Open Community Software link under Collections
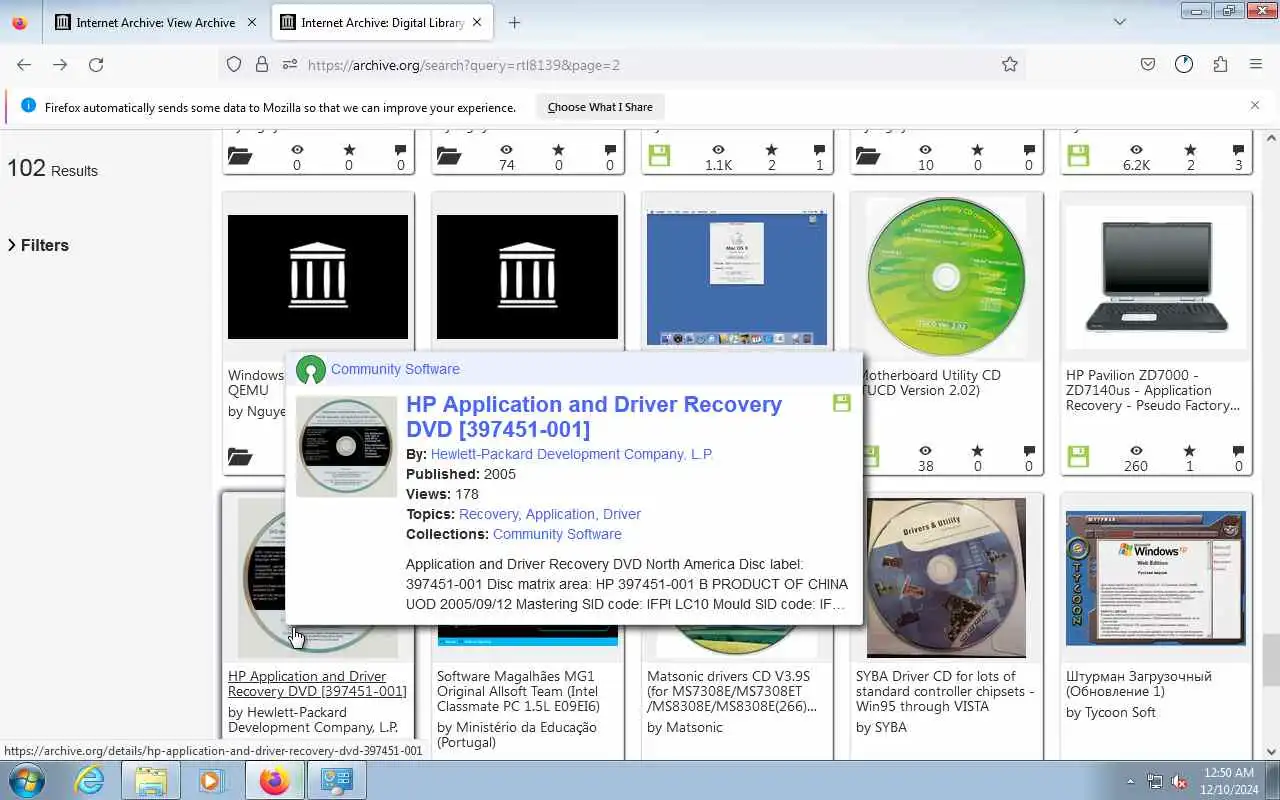Image resolution: width=1280 pixels, height=800 pixels. 557,534
